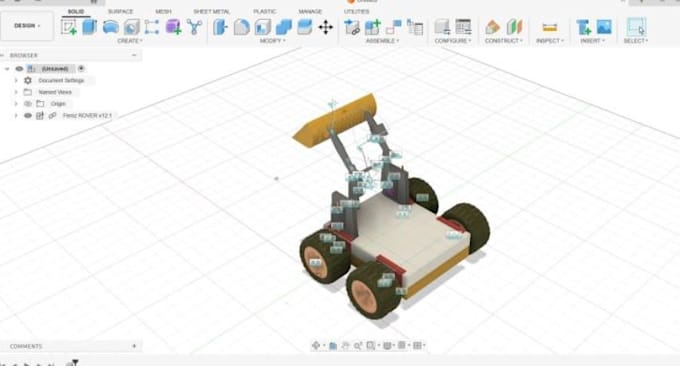Switch to the Surface tab
This screenshot has height=366, width=680.
[x=120, y=11]
